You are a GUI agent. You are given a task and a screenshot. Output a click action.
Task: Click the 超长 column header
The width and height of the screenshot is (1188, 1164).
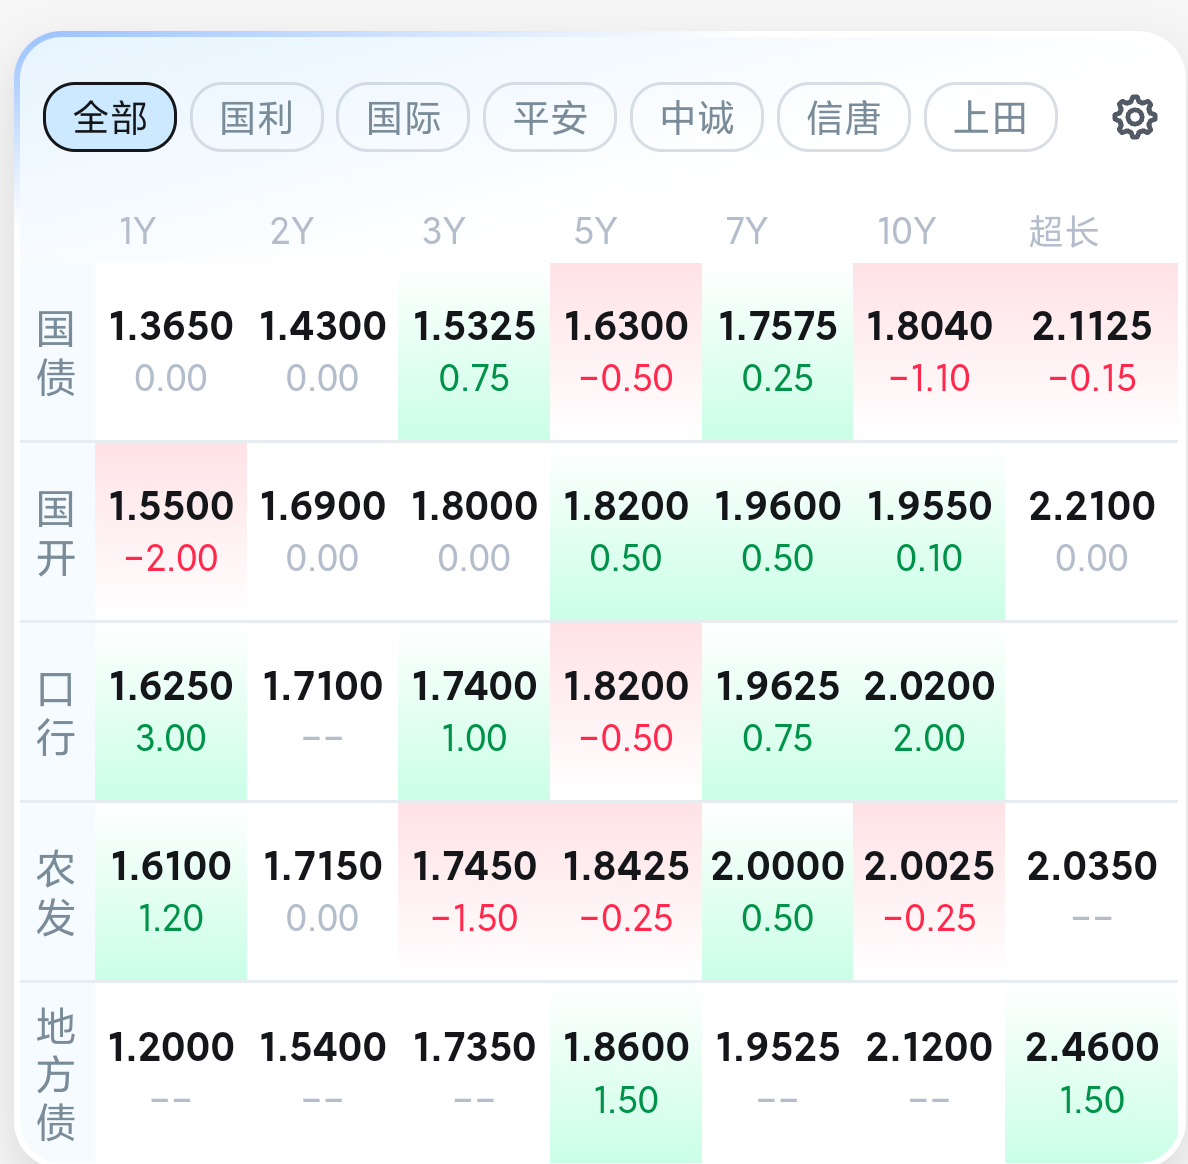(x=1064, y=231)
